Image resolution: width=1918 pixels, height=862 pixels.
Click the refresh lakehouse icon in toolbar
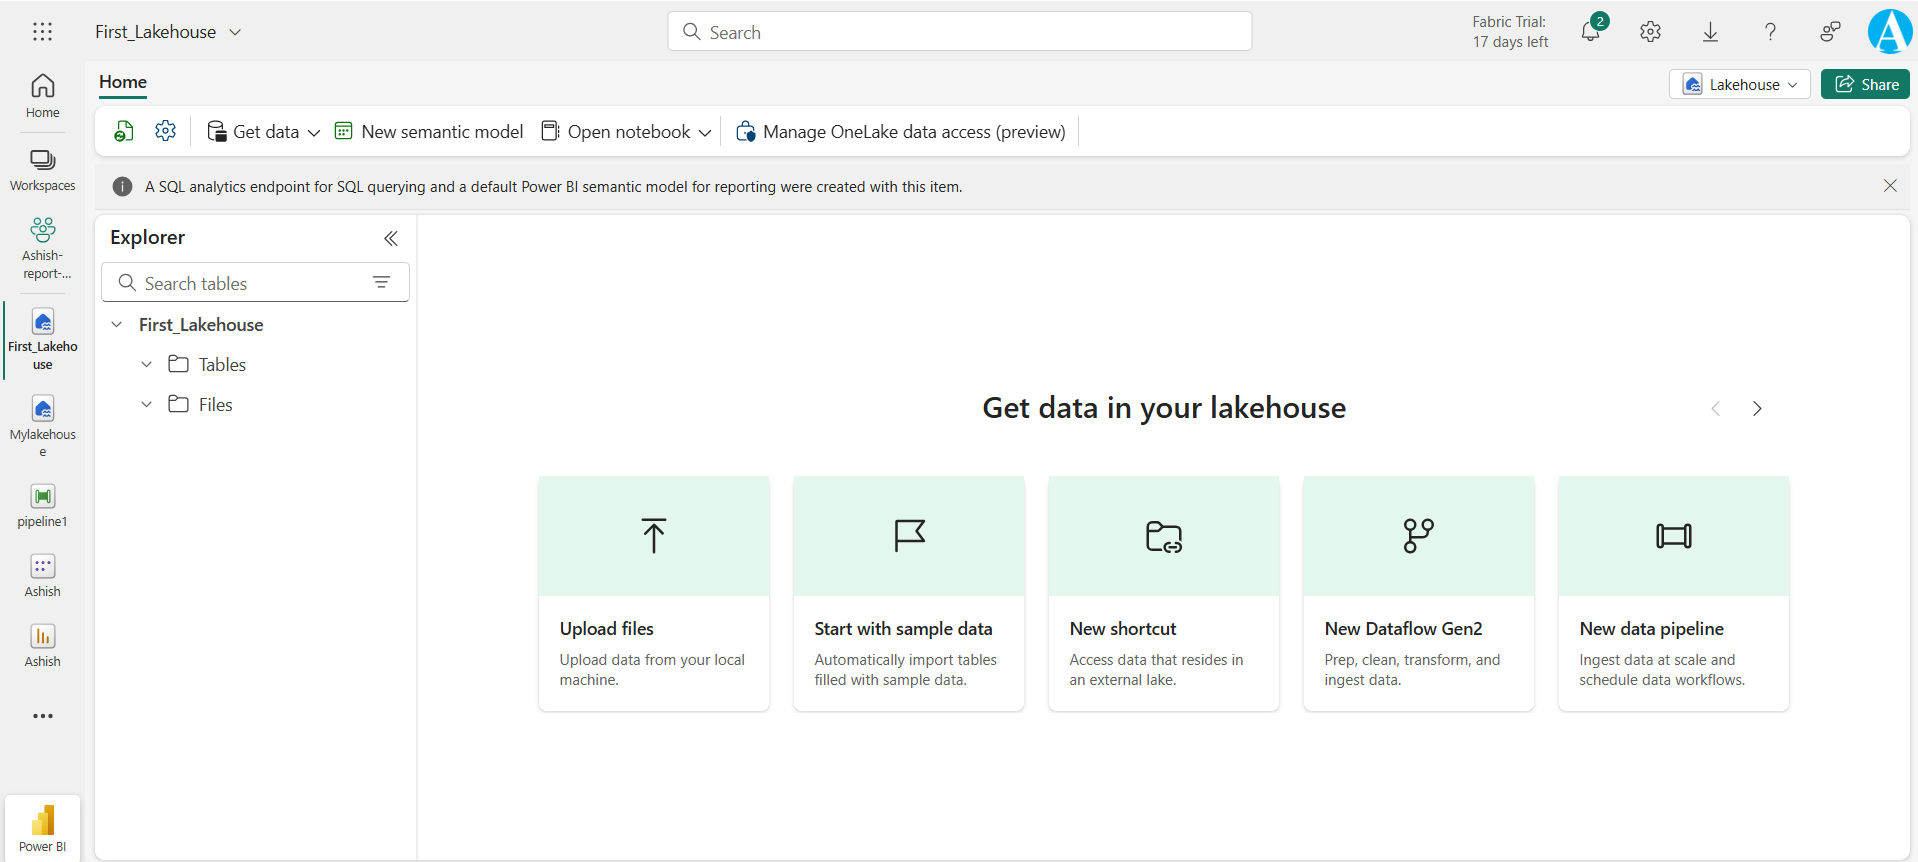coord(124,132)
